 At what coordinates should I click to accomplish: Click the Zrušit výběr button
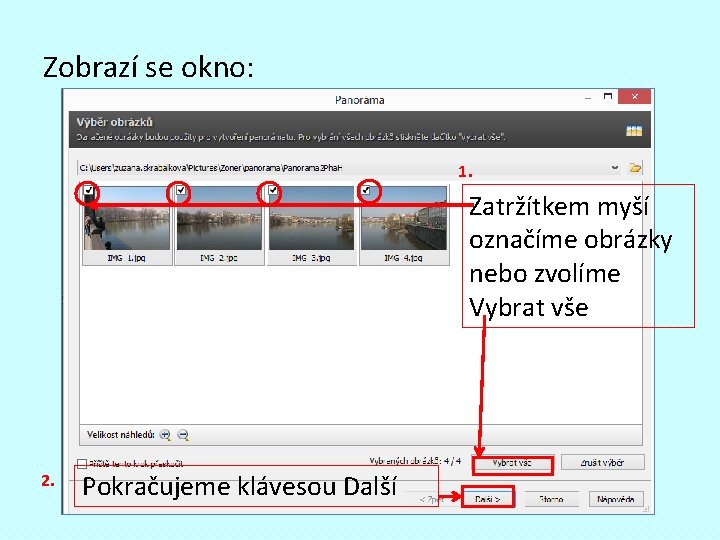[602, 462]
